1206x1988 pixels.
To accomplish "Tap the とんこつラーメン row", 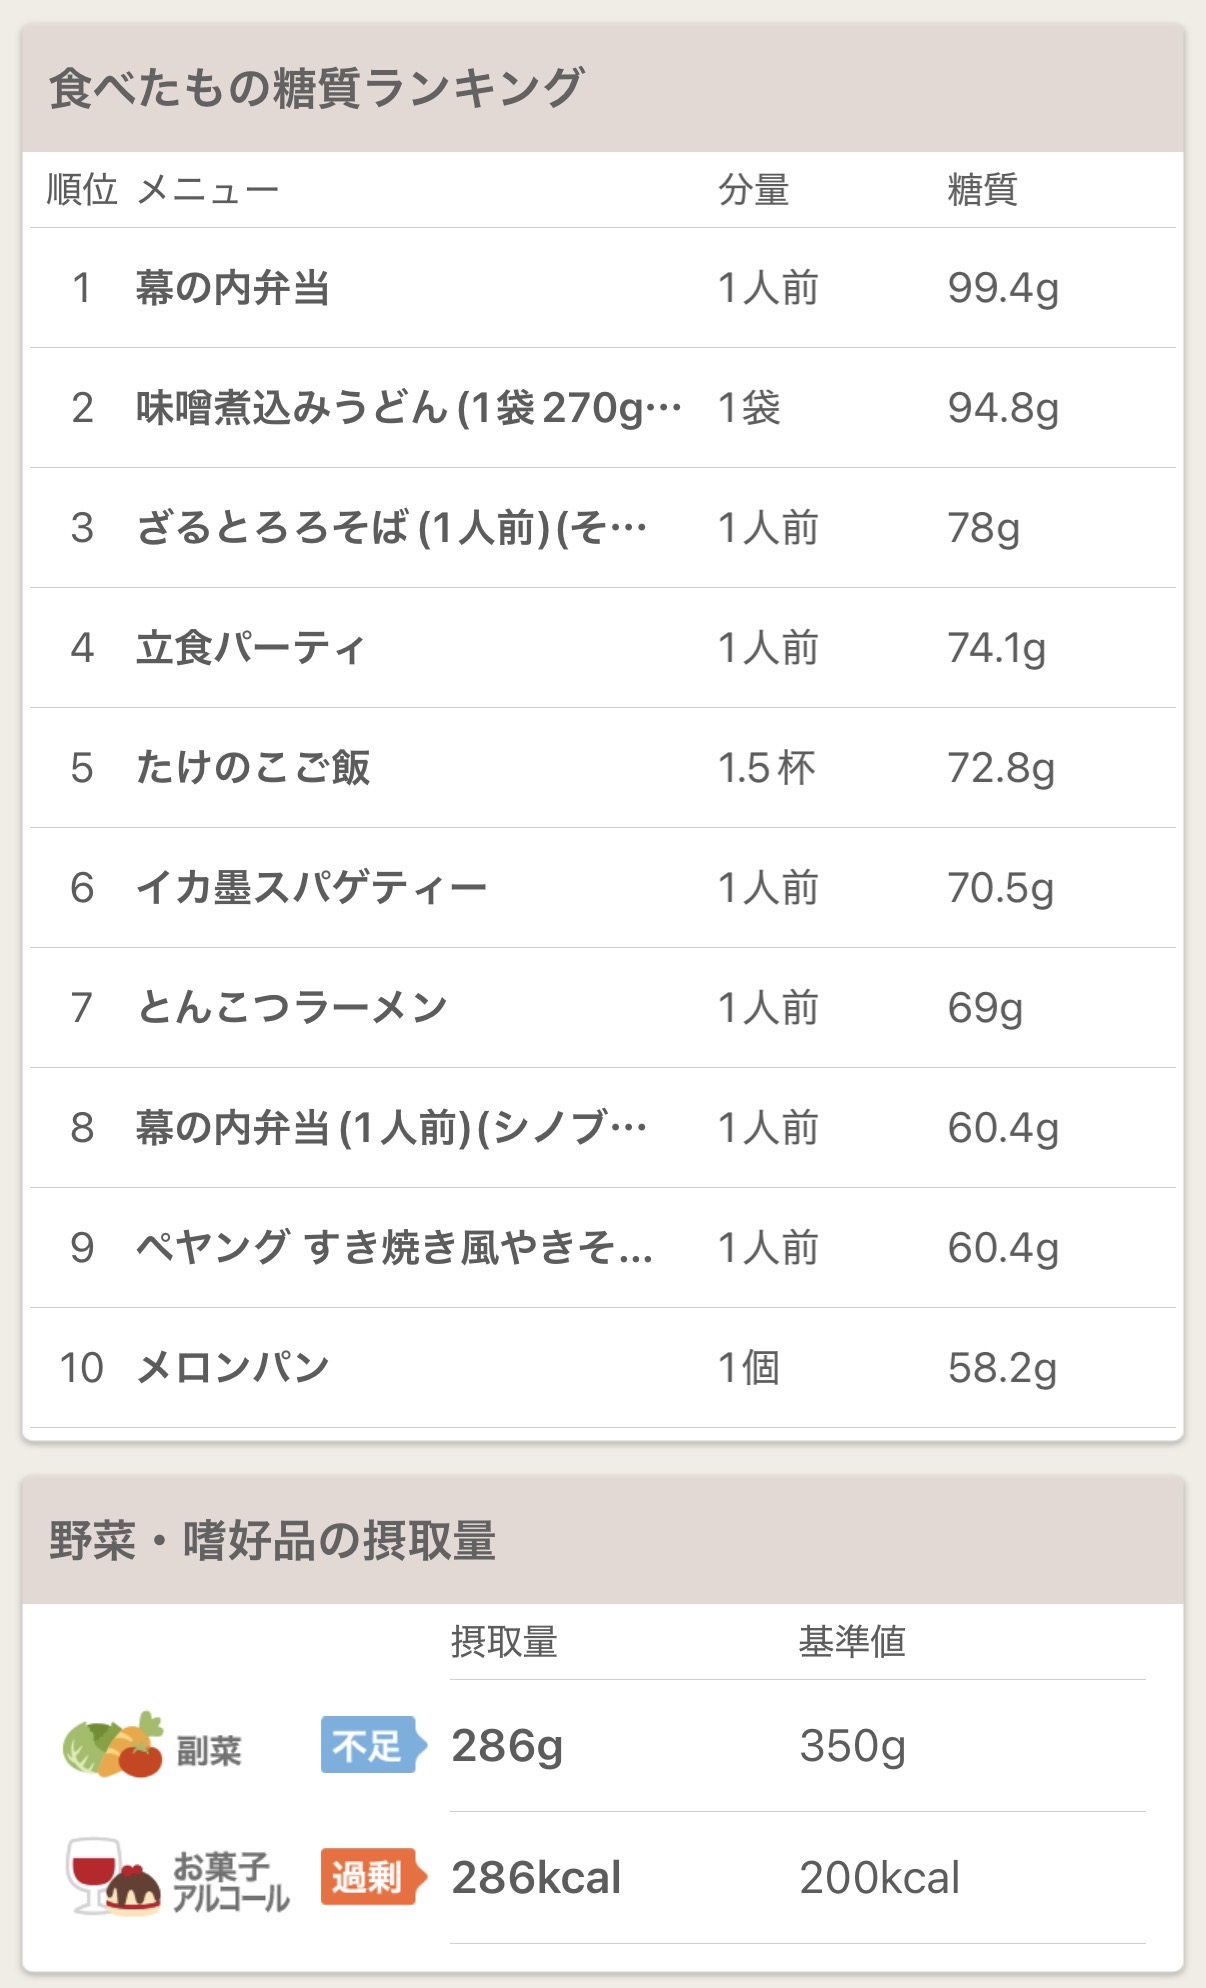I will point(292,1008).
